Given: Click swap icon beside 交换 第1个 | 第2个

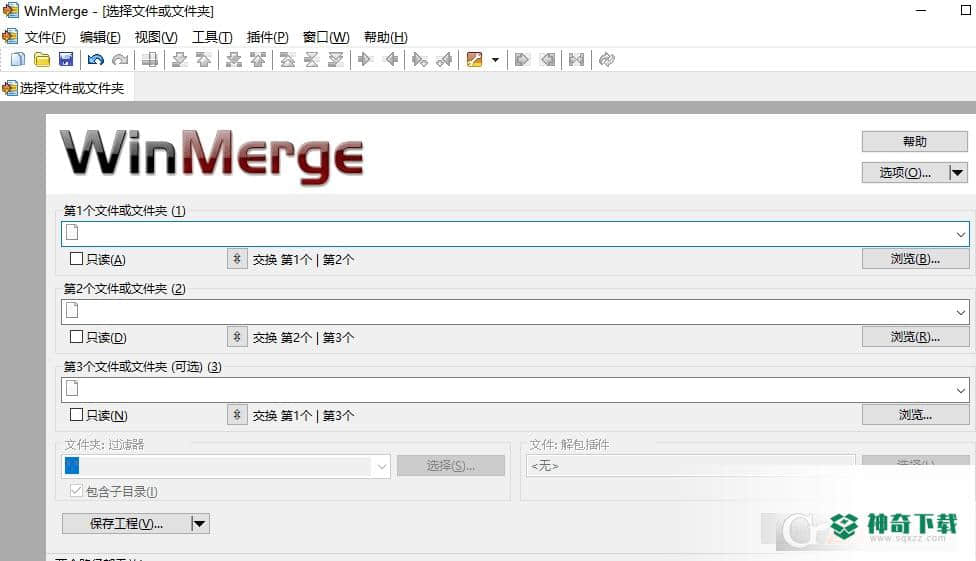Looking at the screenshot, I should click(237, 259).
